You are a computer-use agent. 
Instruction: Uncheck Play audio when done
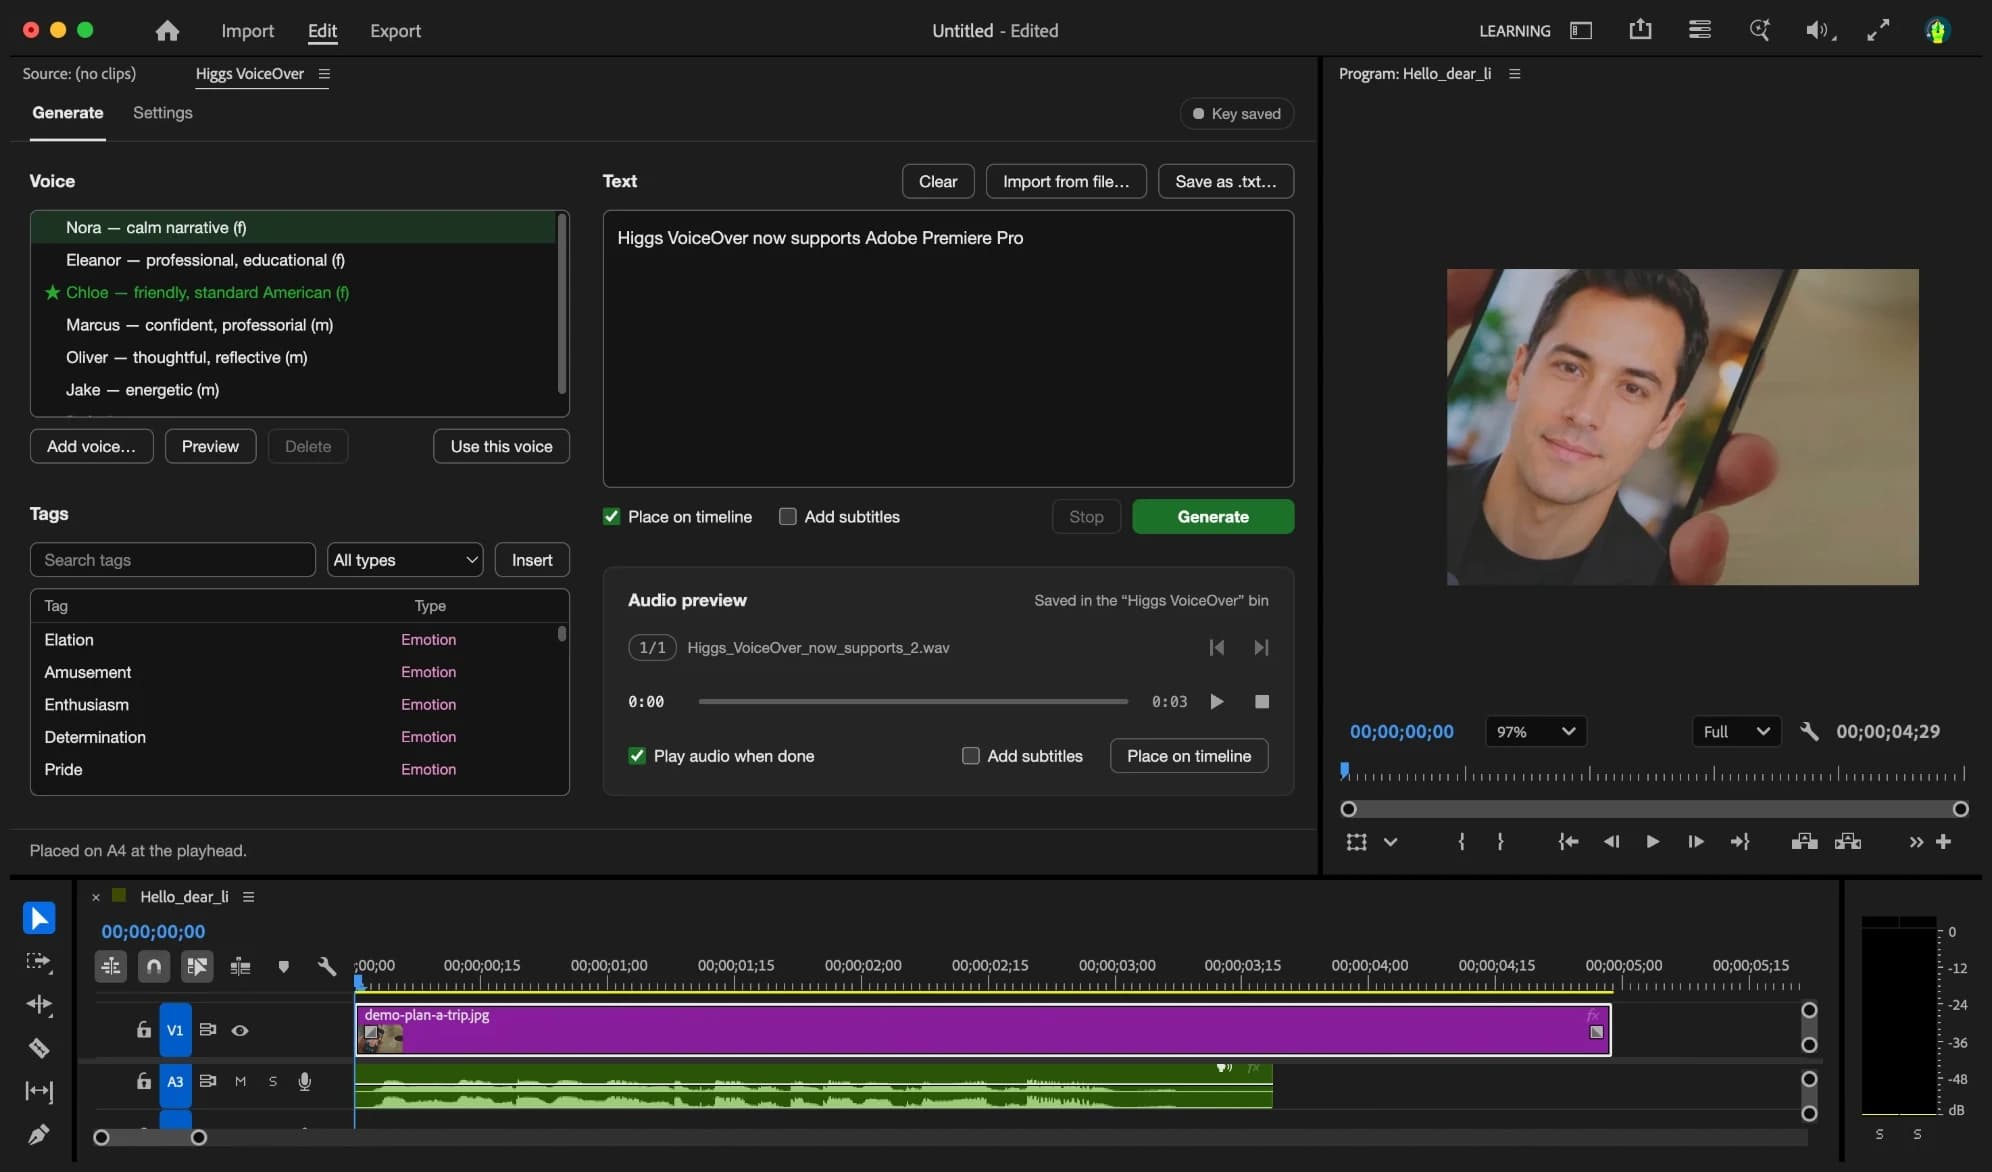click(x=637, y=756)
